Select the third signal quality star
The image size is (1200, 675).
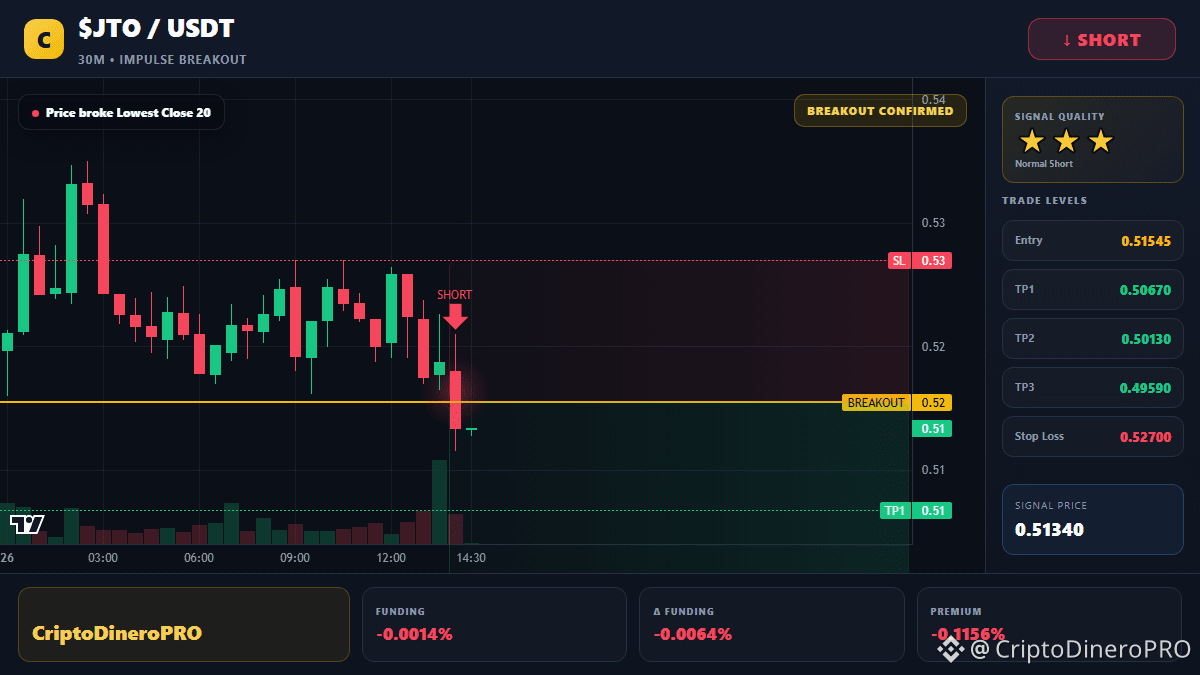pos(1100,141)
